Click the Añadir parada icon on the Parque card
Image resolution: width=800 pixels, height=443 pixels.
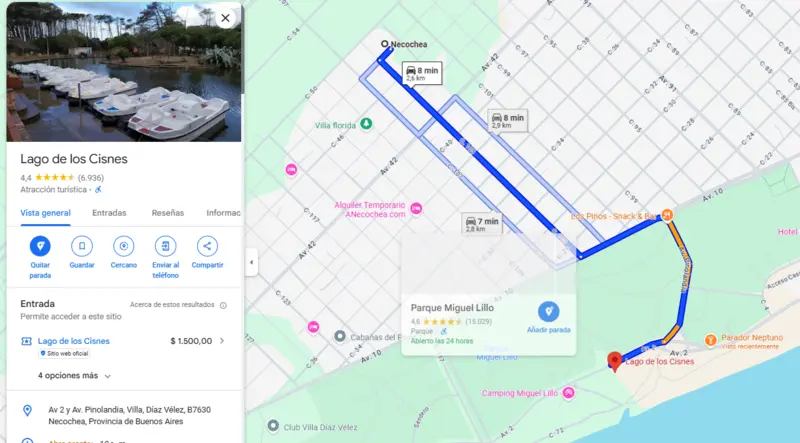tap(548, 311)
